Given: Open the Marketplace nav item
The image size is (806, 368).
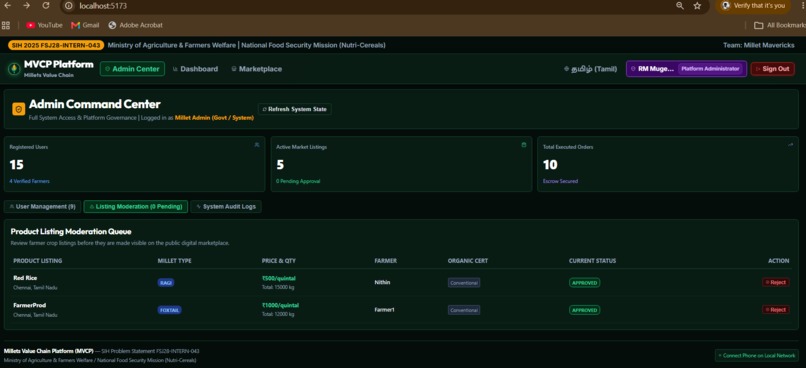Looking at the screenshot, I should click(x=257, y=69).
